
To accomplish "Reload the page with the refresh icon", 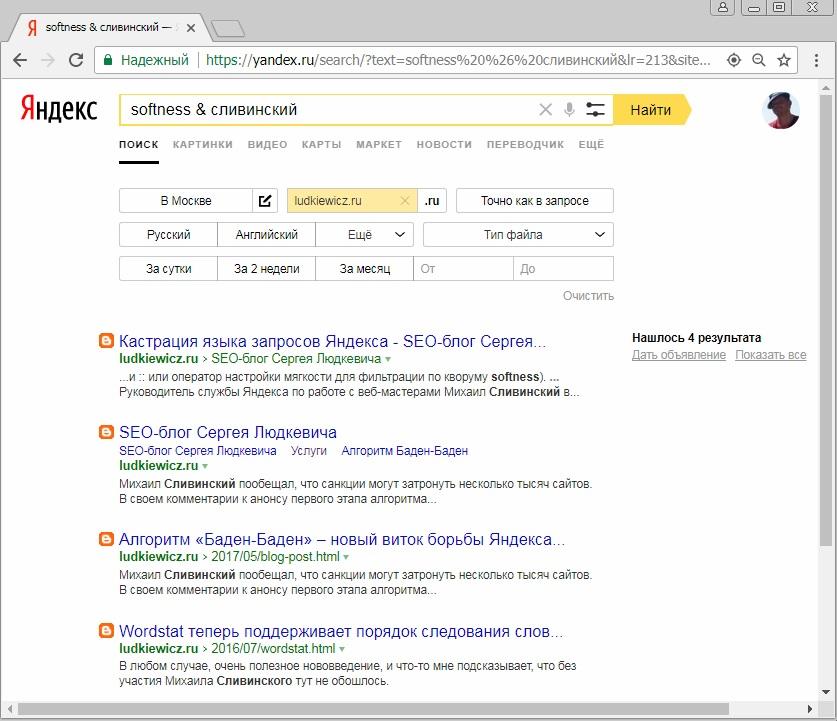I will (76, 60).
